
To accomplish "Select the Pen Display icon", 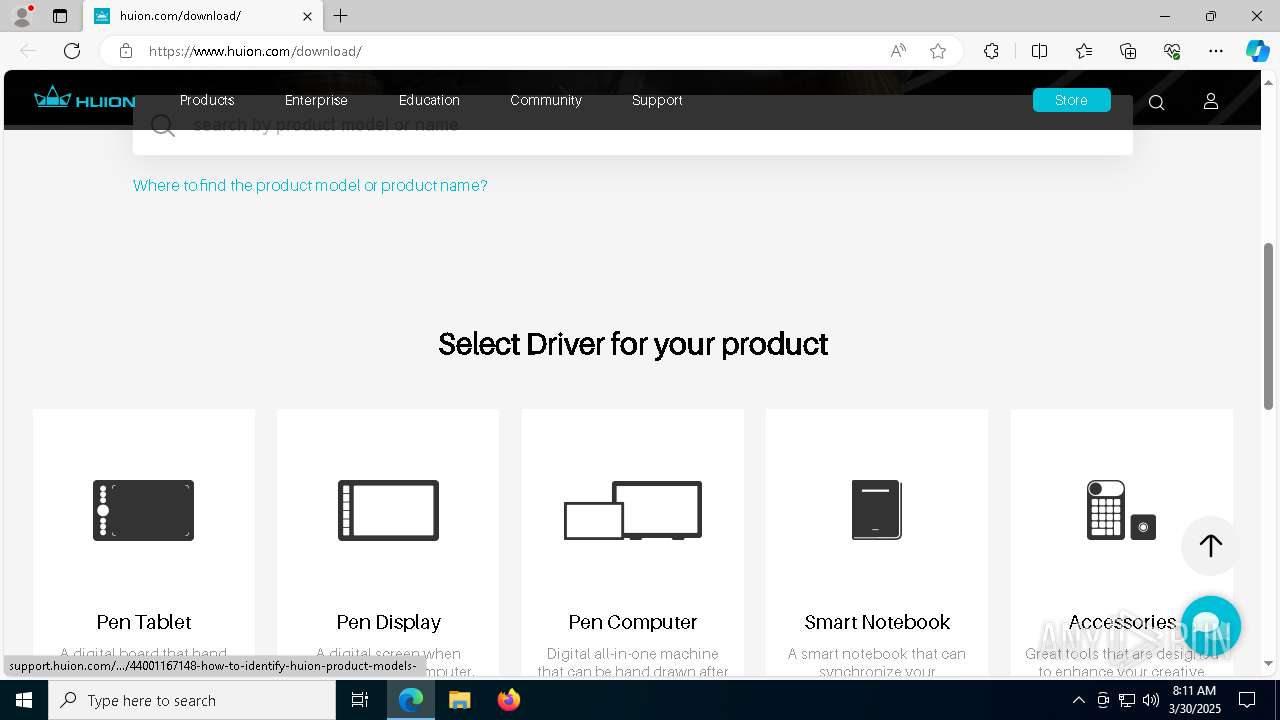I will [x=388, y=510].
